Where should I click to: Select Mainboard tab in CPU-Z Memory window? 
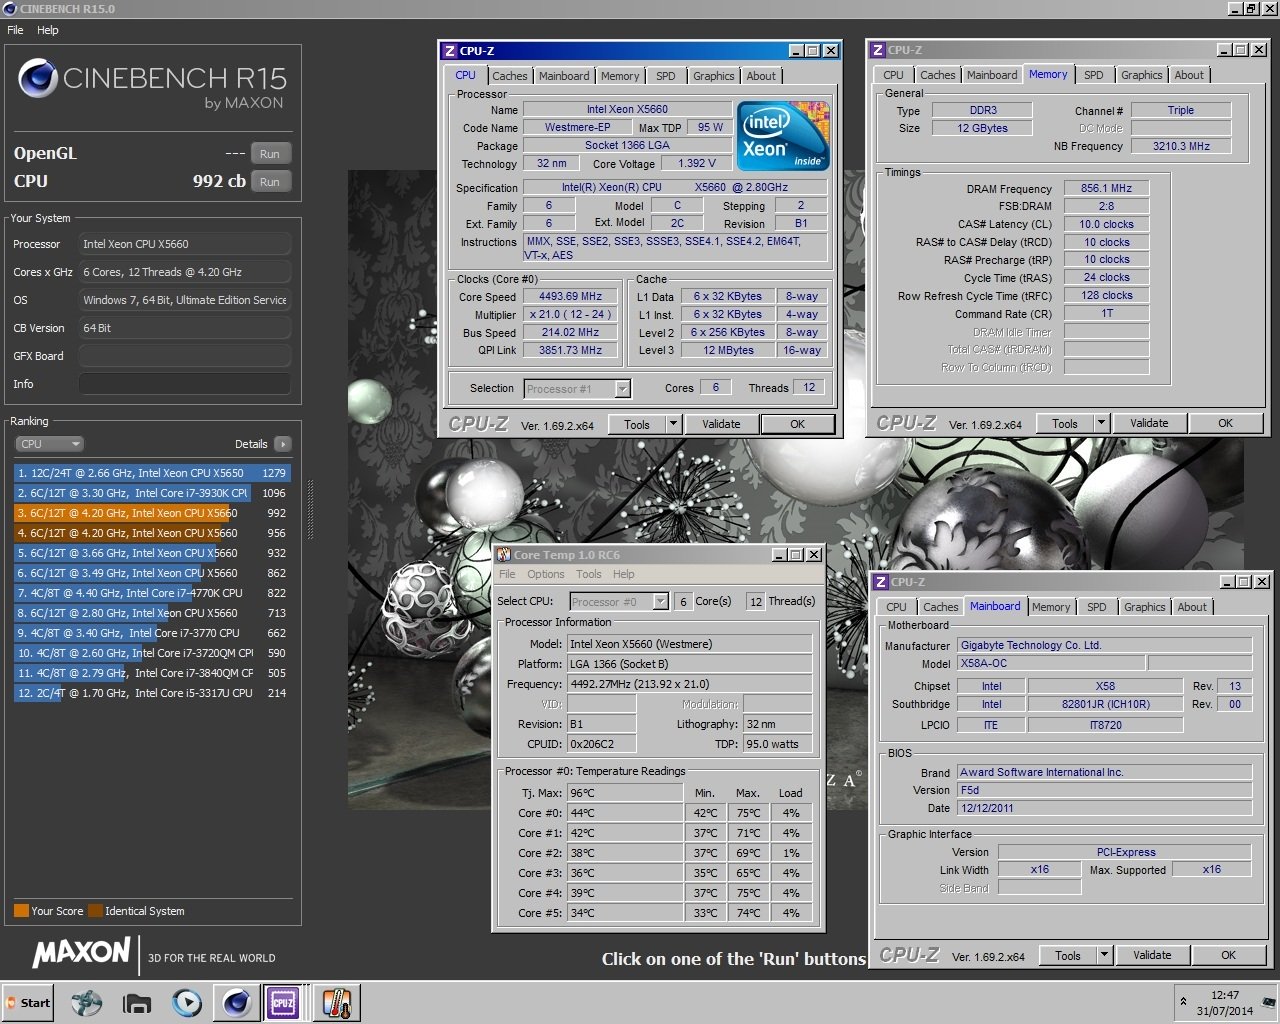[x=992, y=75]
